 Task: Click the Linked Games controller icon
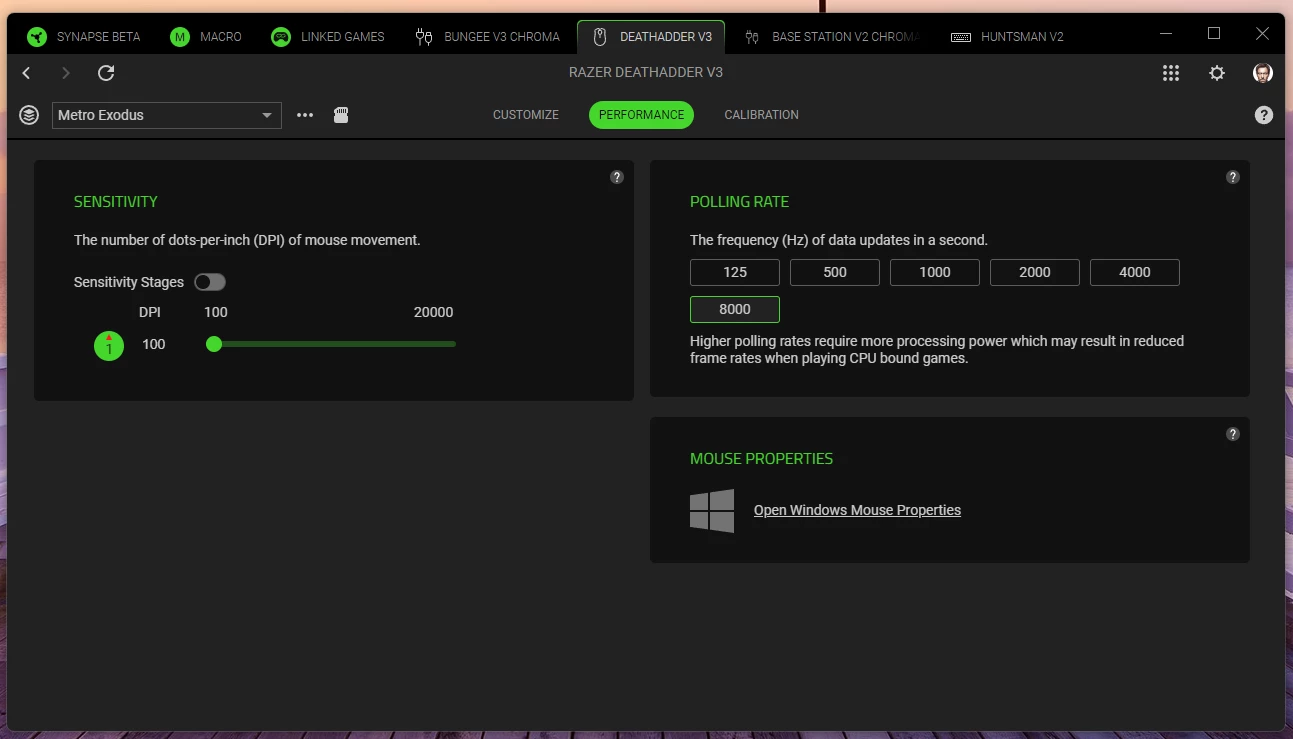pyautogui.click(x=281, y=37)
